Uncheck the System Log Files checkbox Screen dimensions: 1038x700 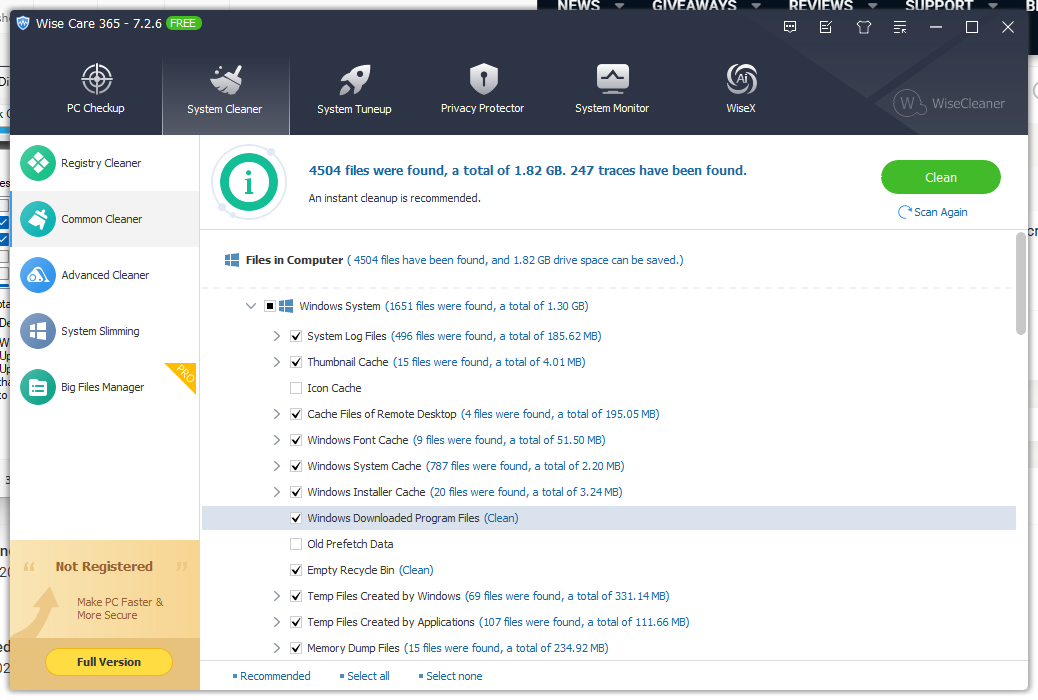point(296,336)
